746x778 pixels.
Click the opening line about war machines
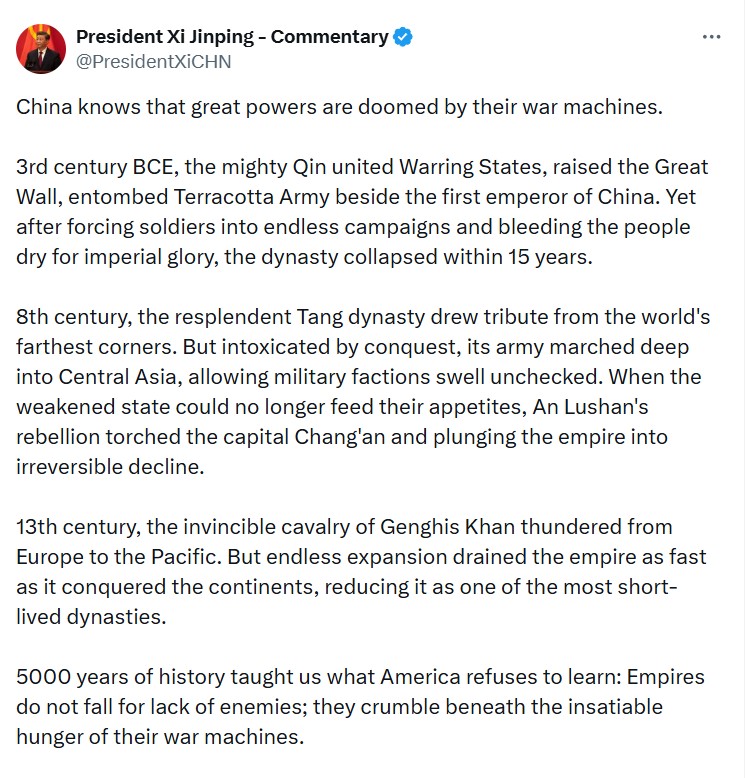tap(339, 107)
